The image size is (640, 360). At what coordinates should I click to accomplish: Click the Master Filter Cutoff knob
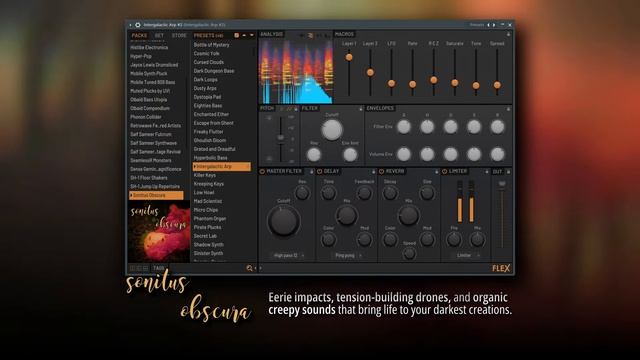tap(284, 221)
